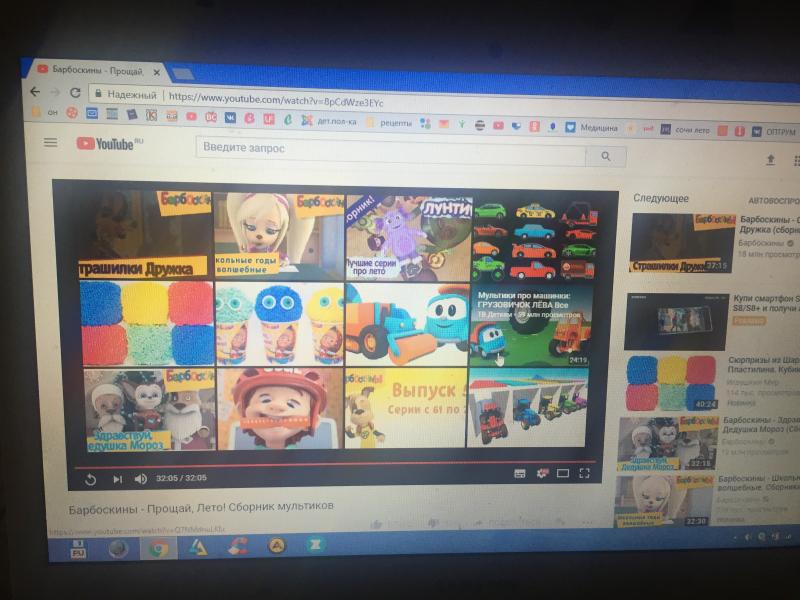This screenshot has height=600, width=800.
Task: Click the Следующее heading in the sidebar
Action: 661,198
